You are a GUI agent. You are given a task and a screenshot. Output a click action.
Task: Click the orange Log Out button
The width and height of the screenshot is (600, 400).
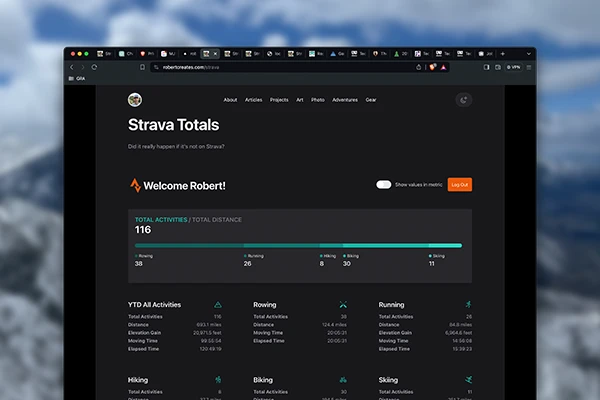[460, 184]
